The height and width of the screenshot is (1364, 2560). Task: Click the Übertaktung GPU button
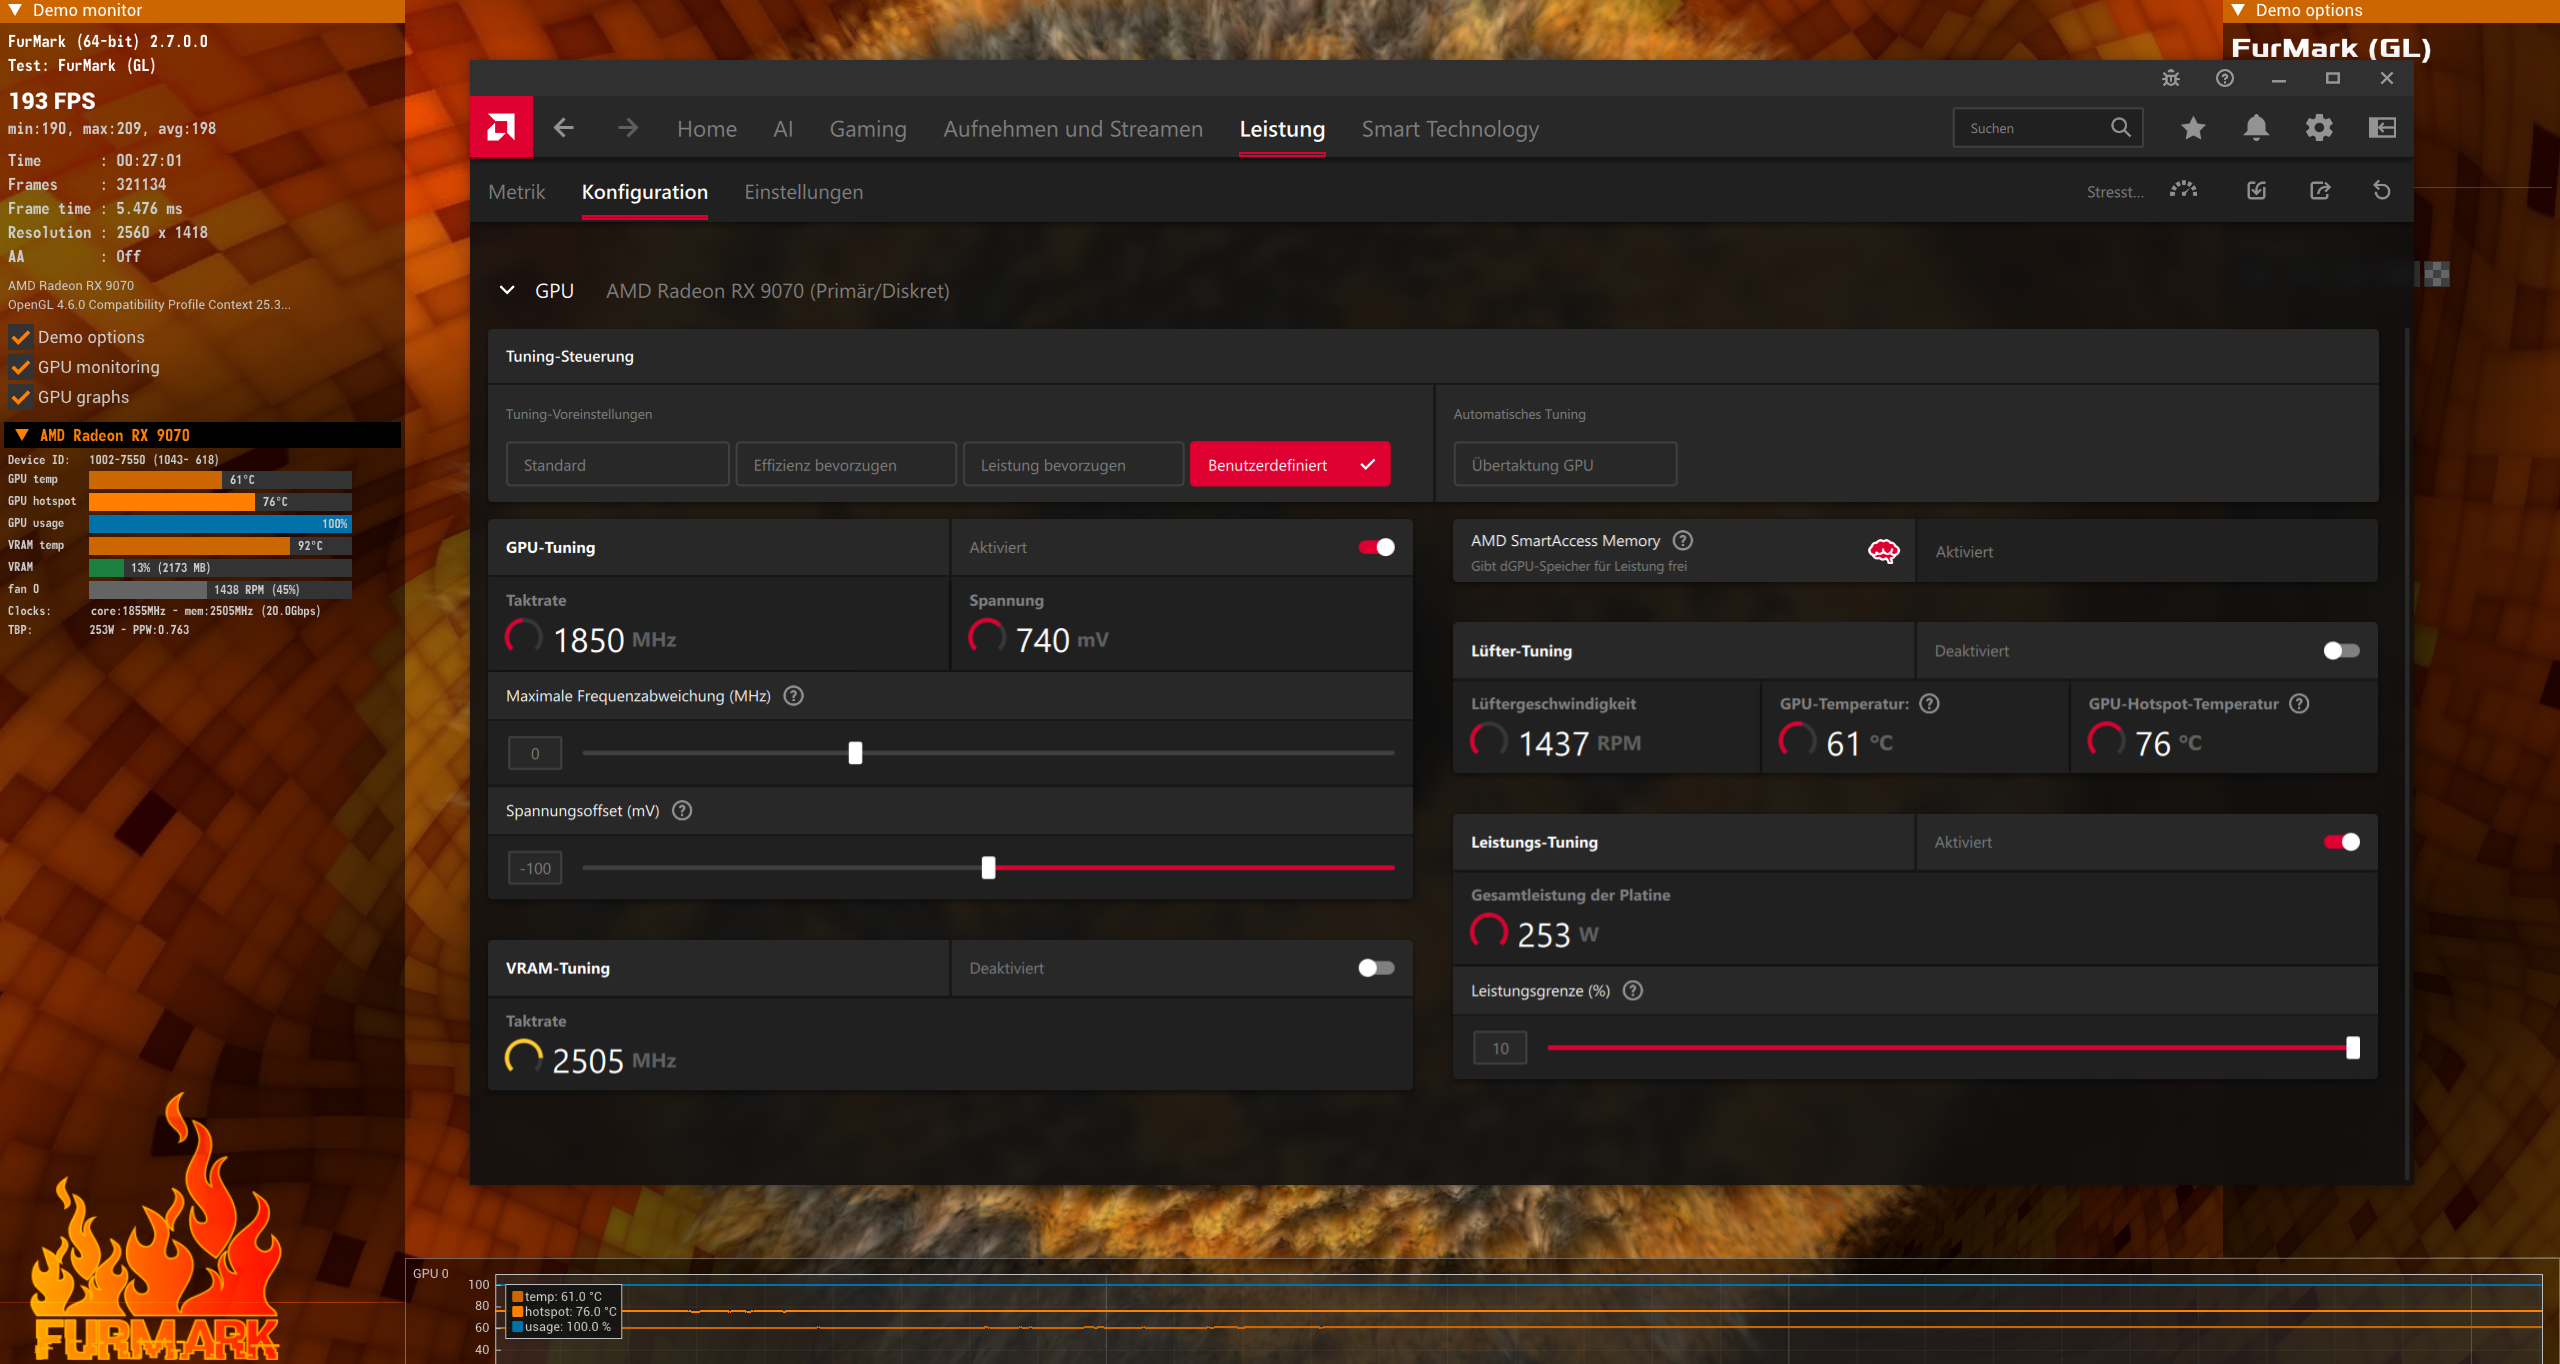point(1564,465)
